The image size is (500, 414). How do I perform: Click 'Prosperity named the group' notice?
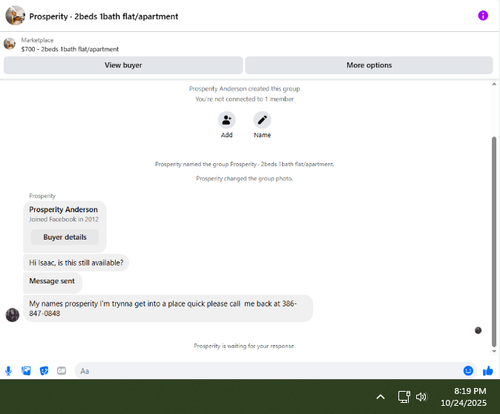pos(244,164)
